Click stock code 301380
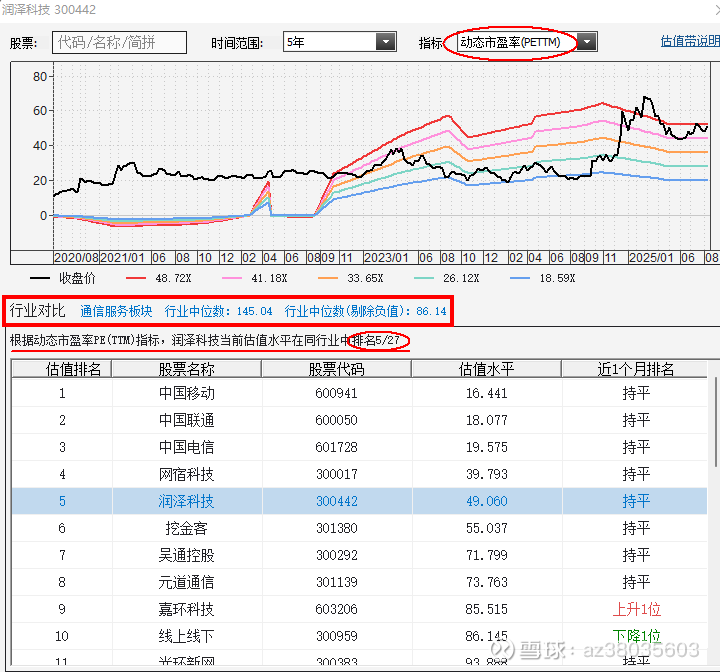 (x=336, y=528)
